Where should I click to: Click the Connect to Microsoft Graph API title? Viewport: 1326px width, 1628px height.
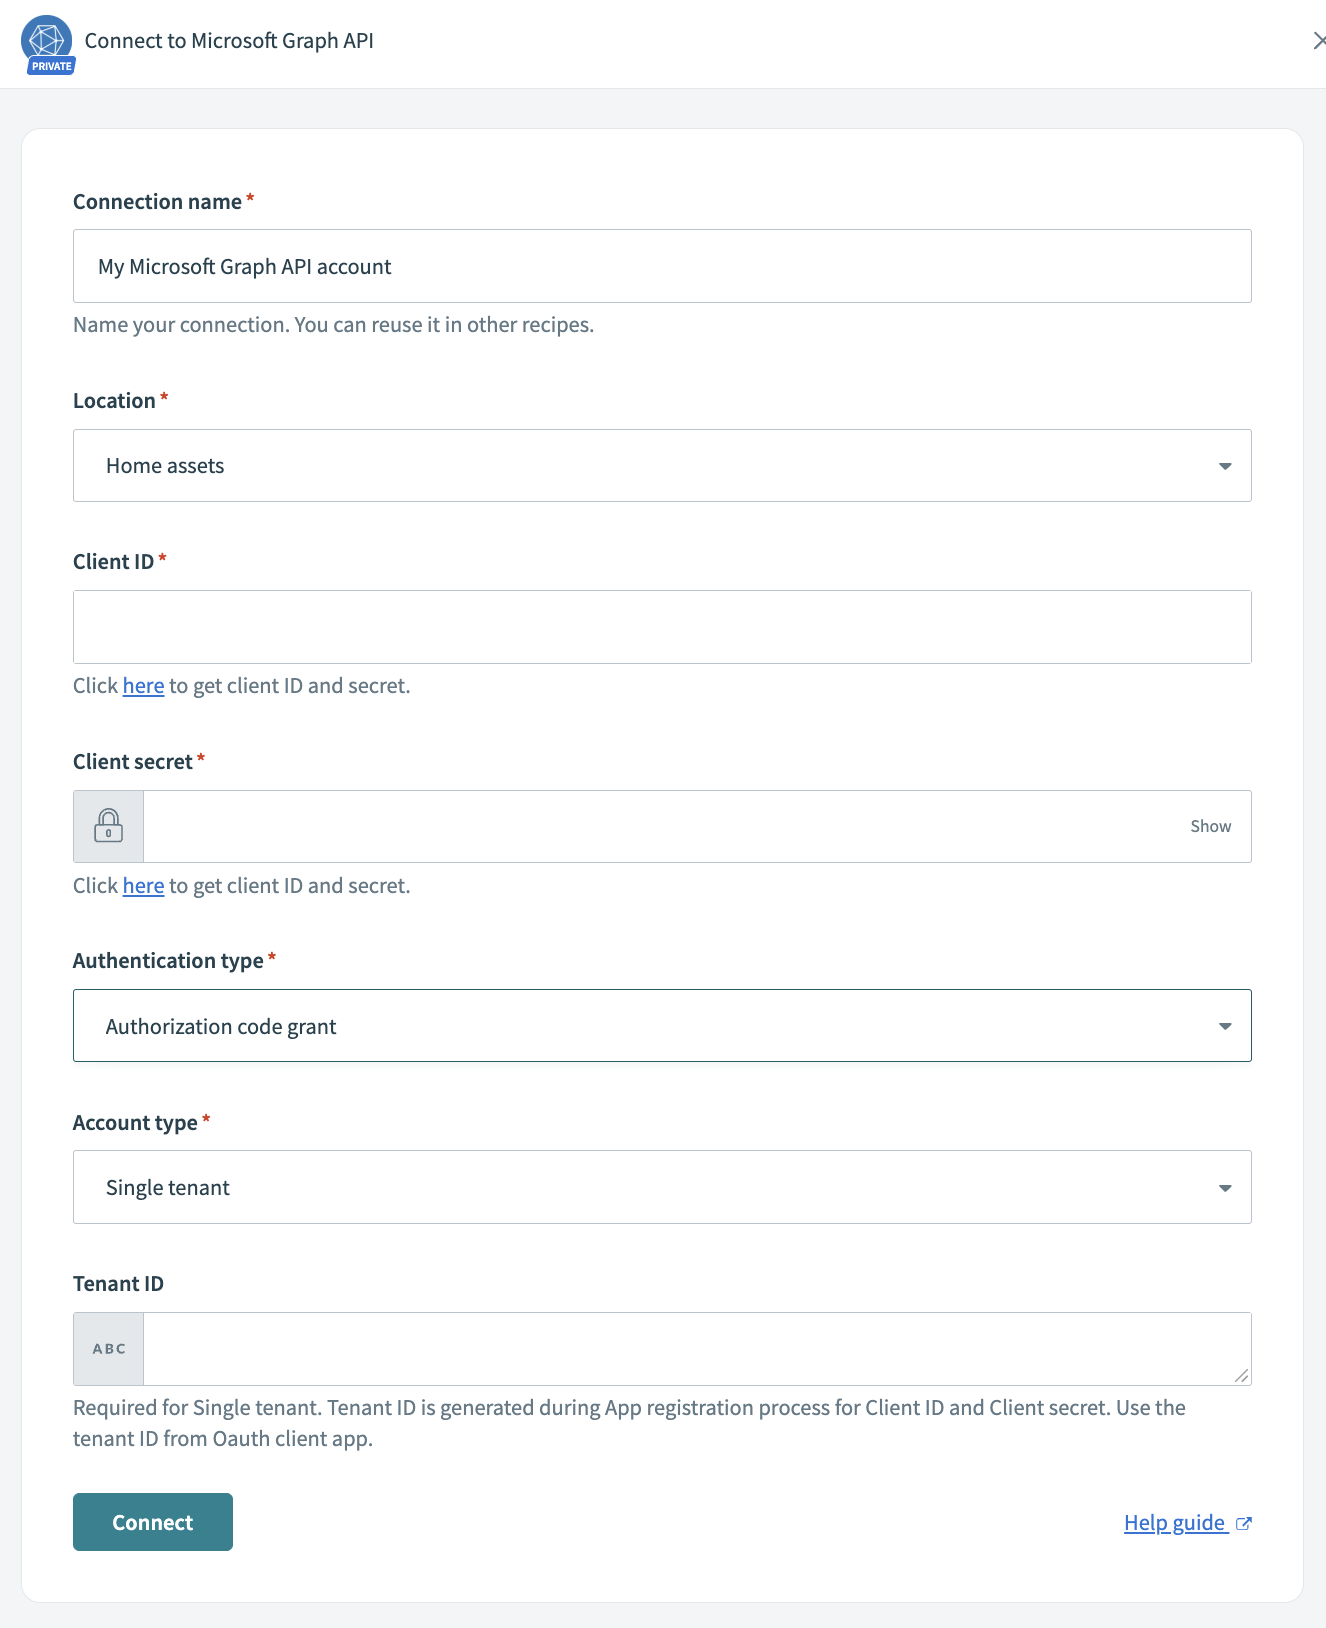pyautogui.click(x=229, y=41)
